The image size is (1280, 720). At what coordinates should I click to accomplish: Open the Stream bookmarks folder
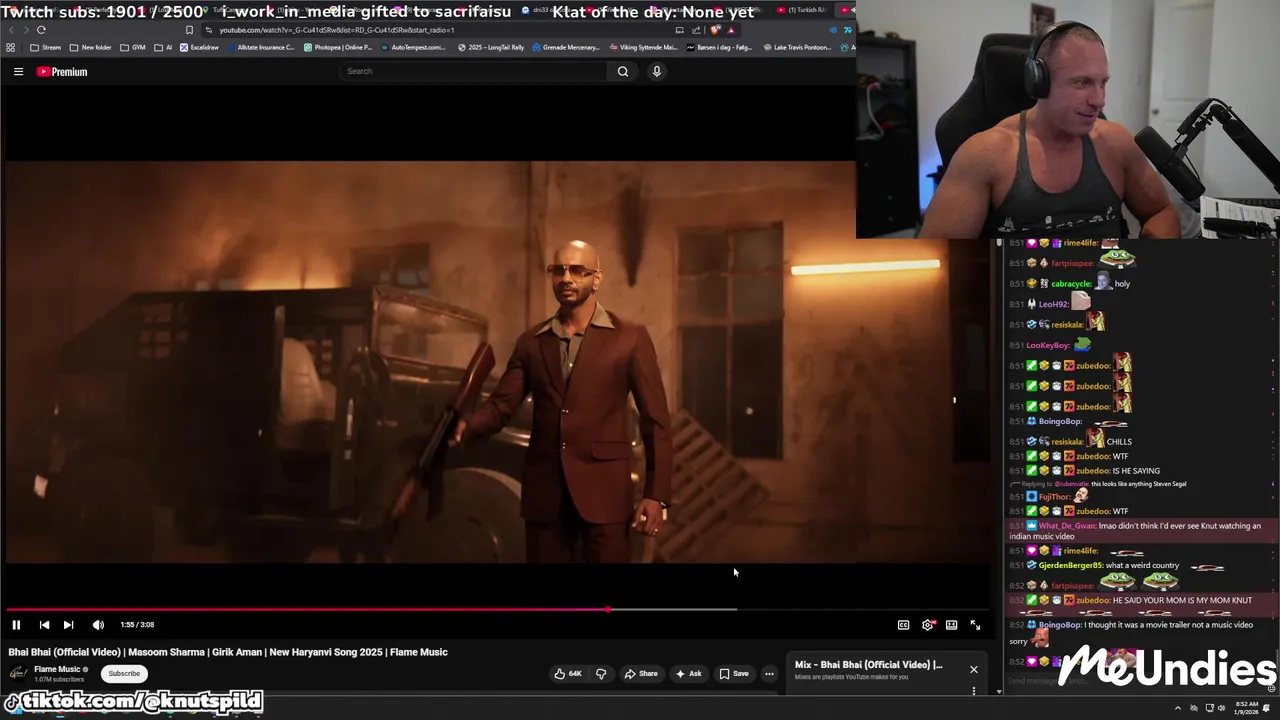click(x=46, y=47)
